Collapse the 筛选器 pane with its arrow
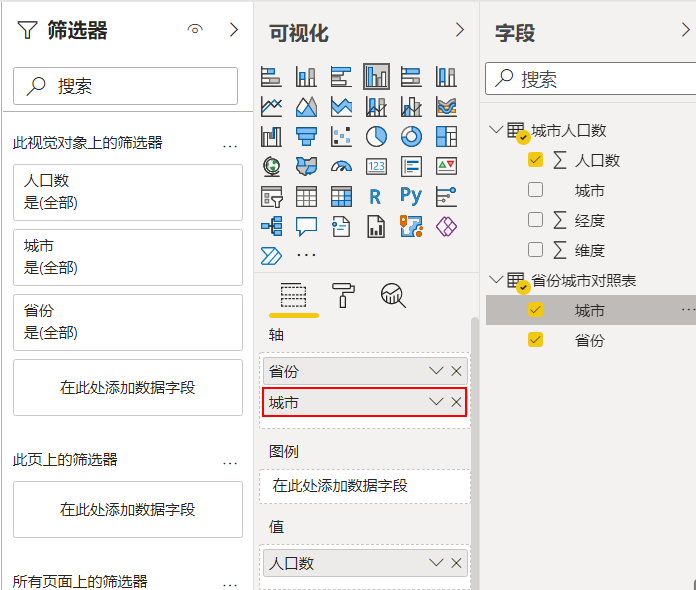The height and width of the screenshot is (590, 696). pos(234,30)
